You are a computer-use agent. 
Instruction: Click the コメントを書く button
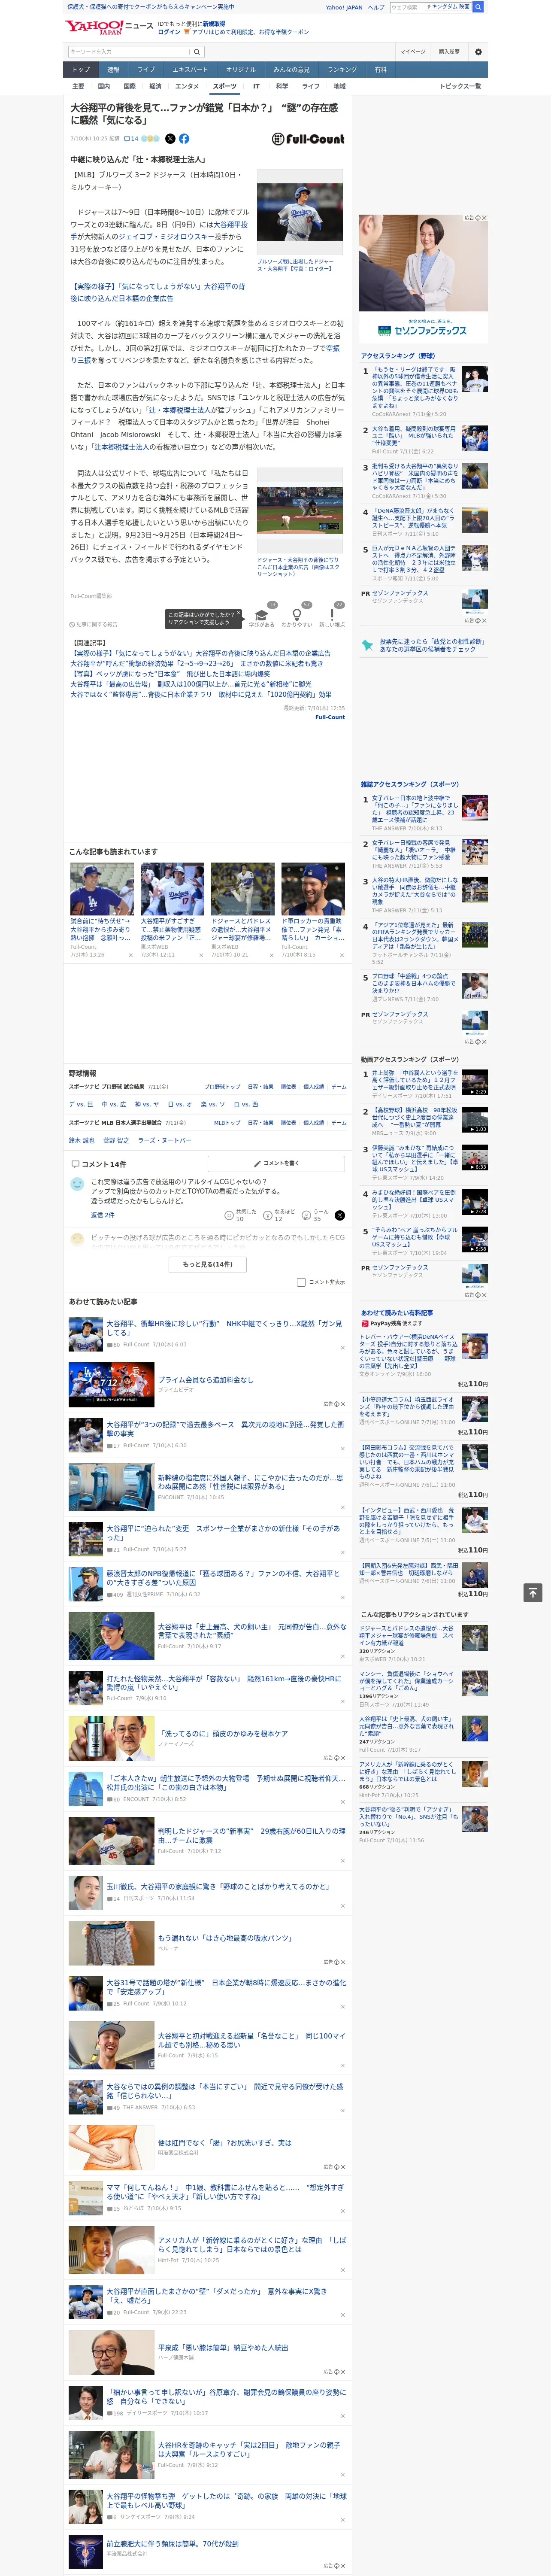click(x=276, y=1164)
